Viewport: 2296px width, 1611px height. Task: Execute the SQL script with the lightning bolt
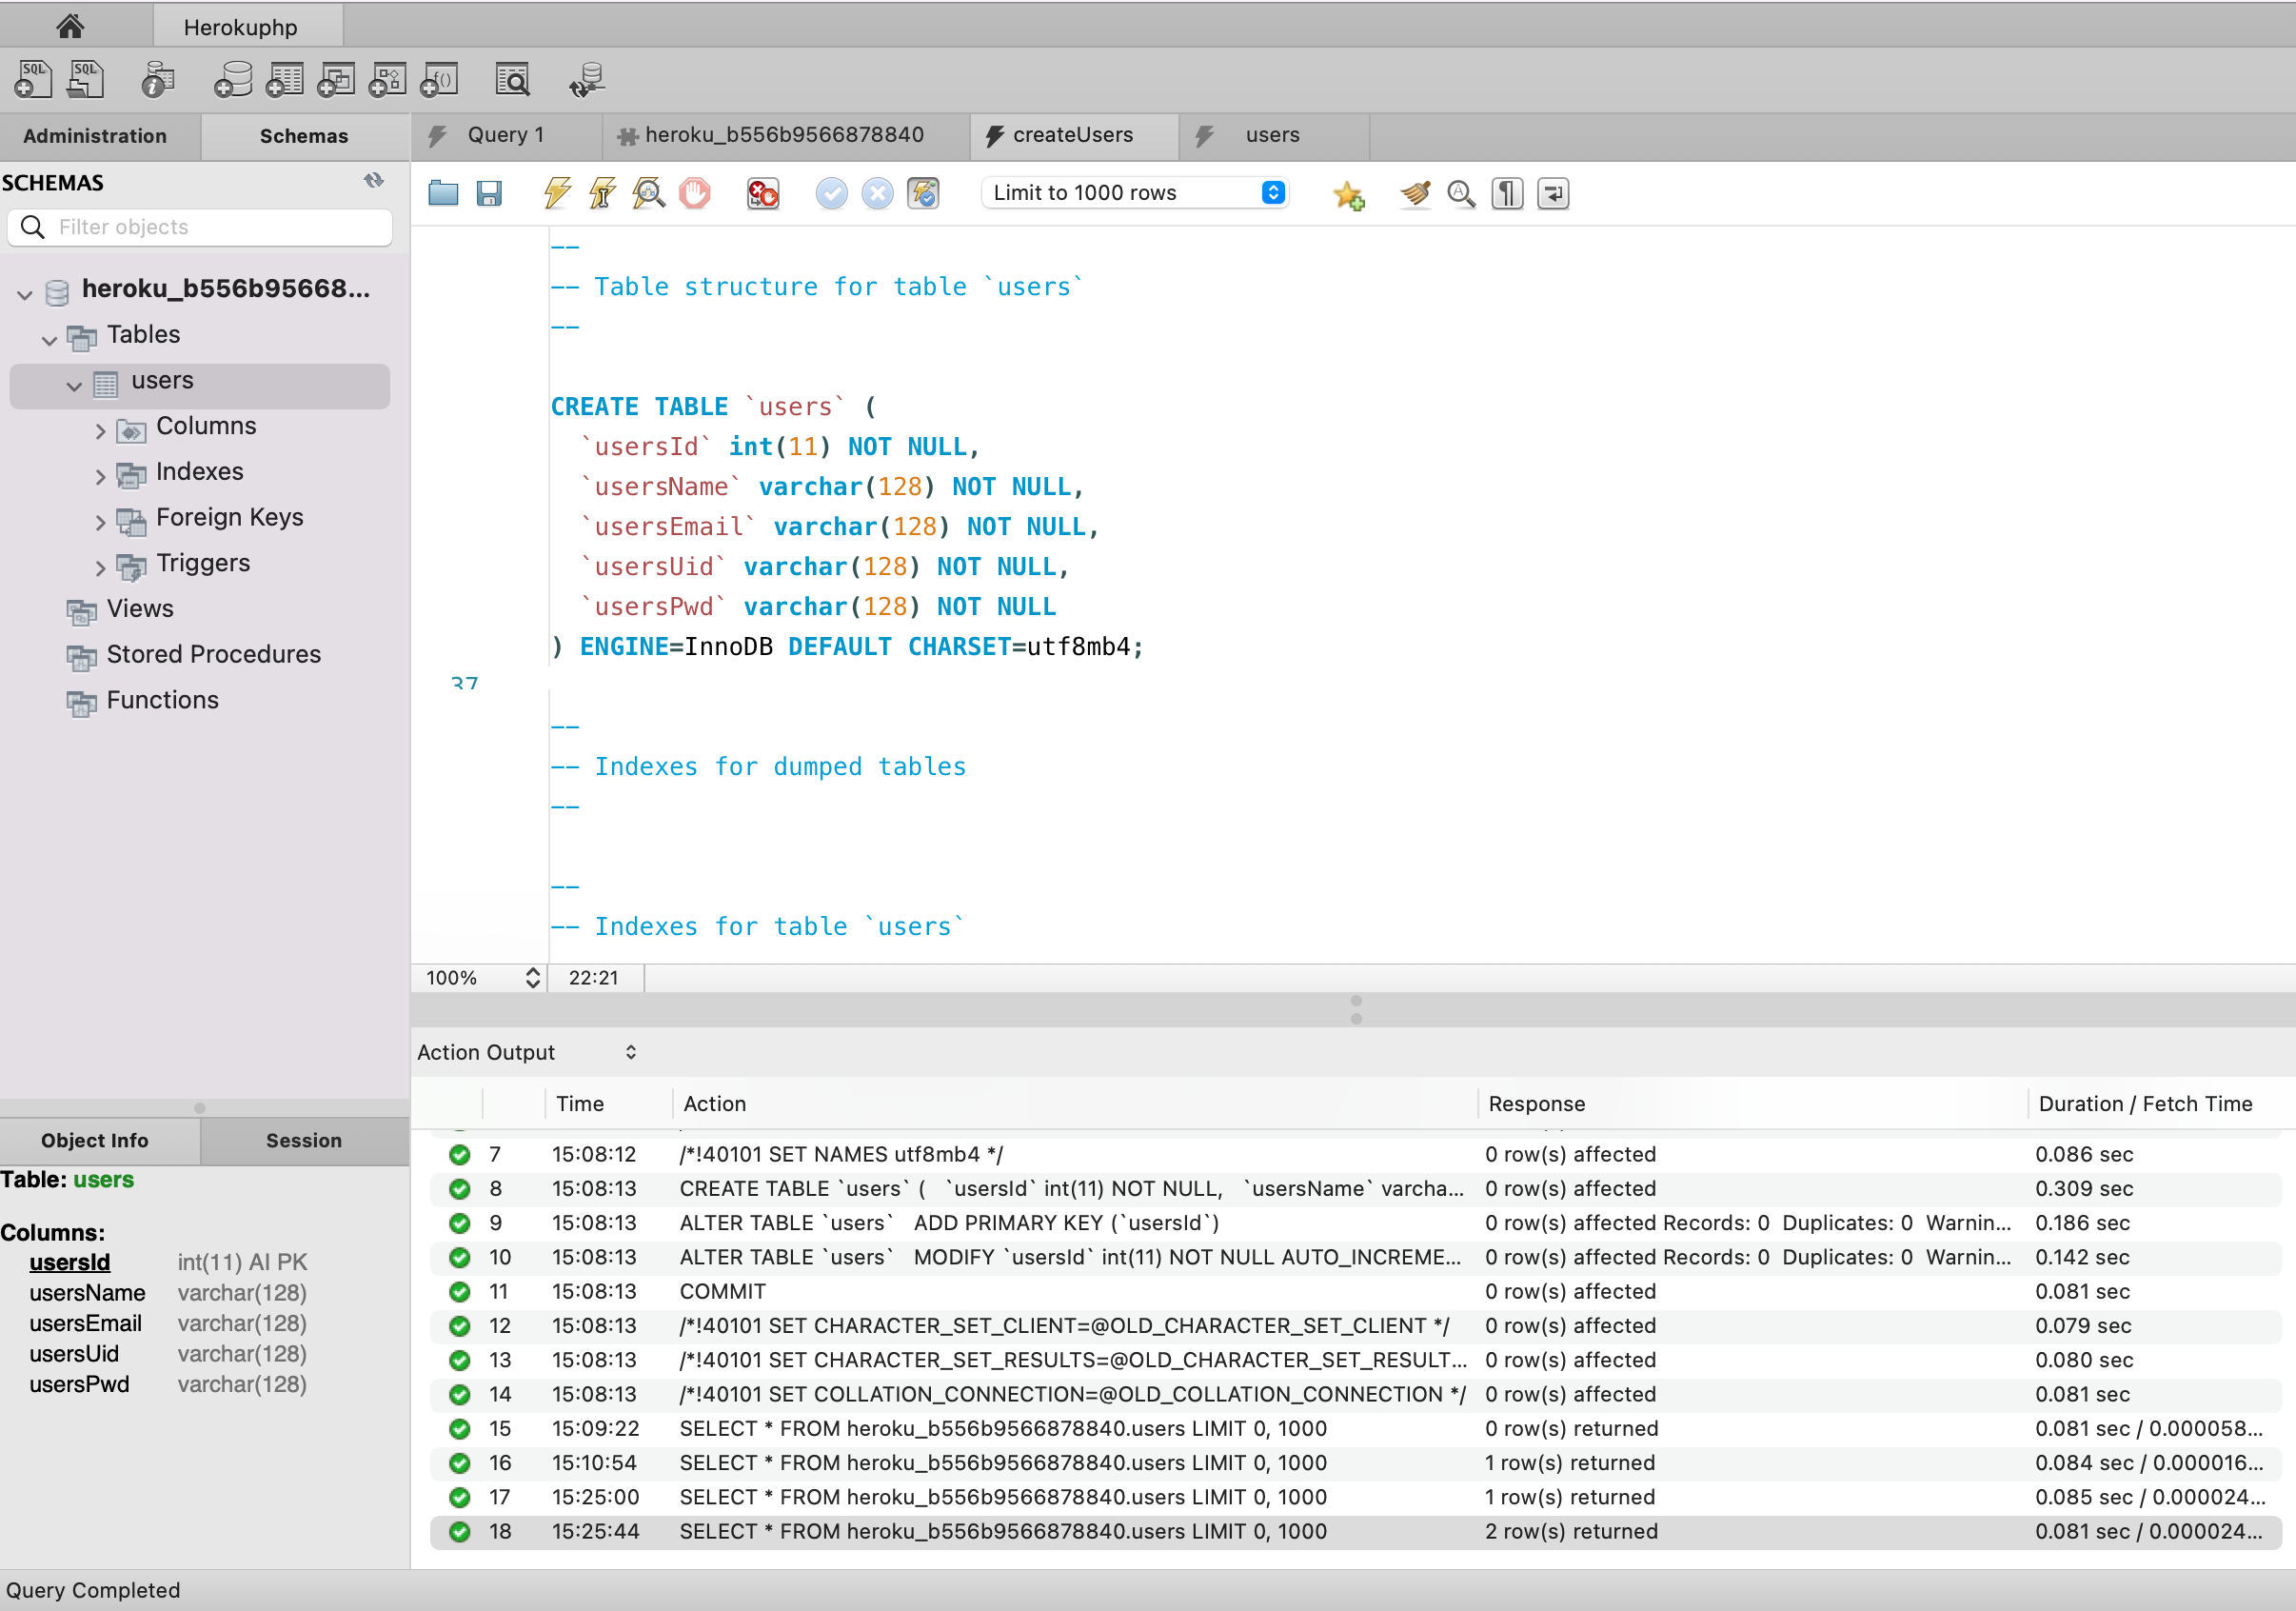(x=556, y=193)
